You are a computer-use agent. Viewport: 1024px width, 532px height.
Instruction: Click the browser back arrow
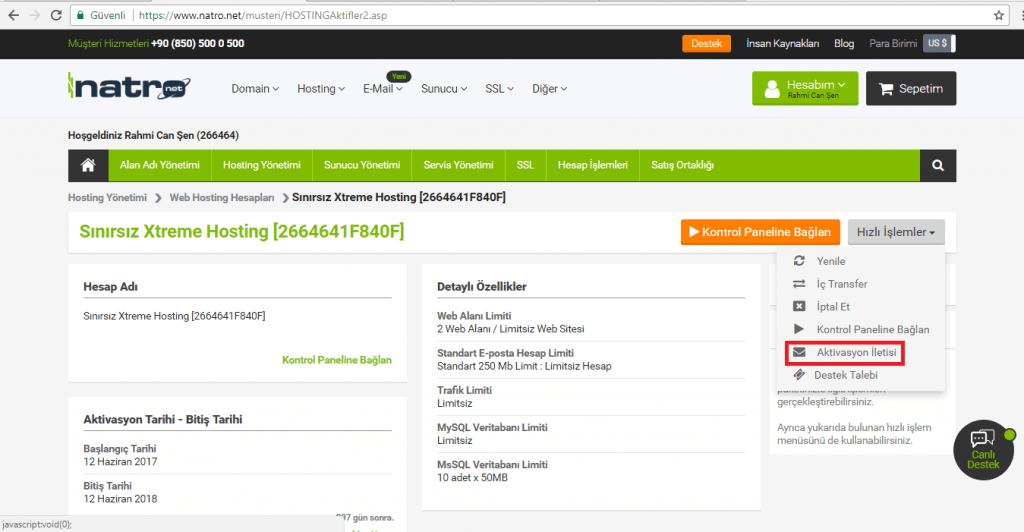[x=14, y=15]
